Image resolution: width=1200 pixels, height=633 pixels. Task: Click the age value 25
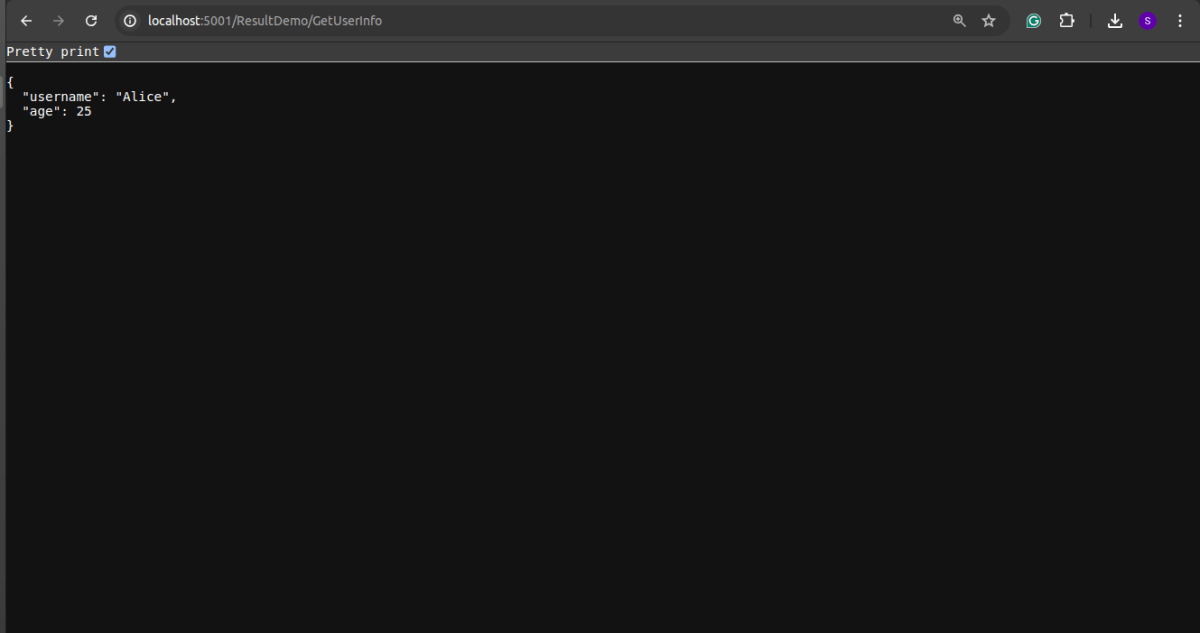(85, 111)
